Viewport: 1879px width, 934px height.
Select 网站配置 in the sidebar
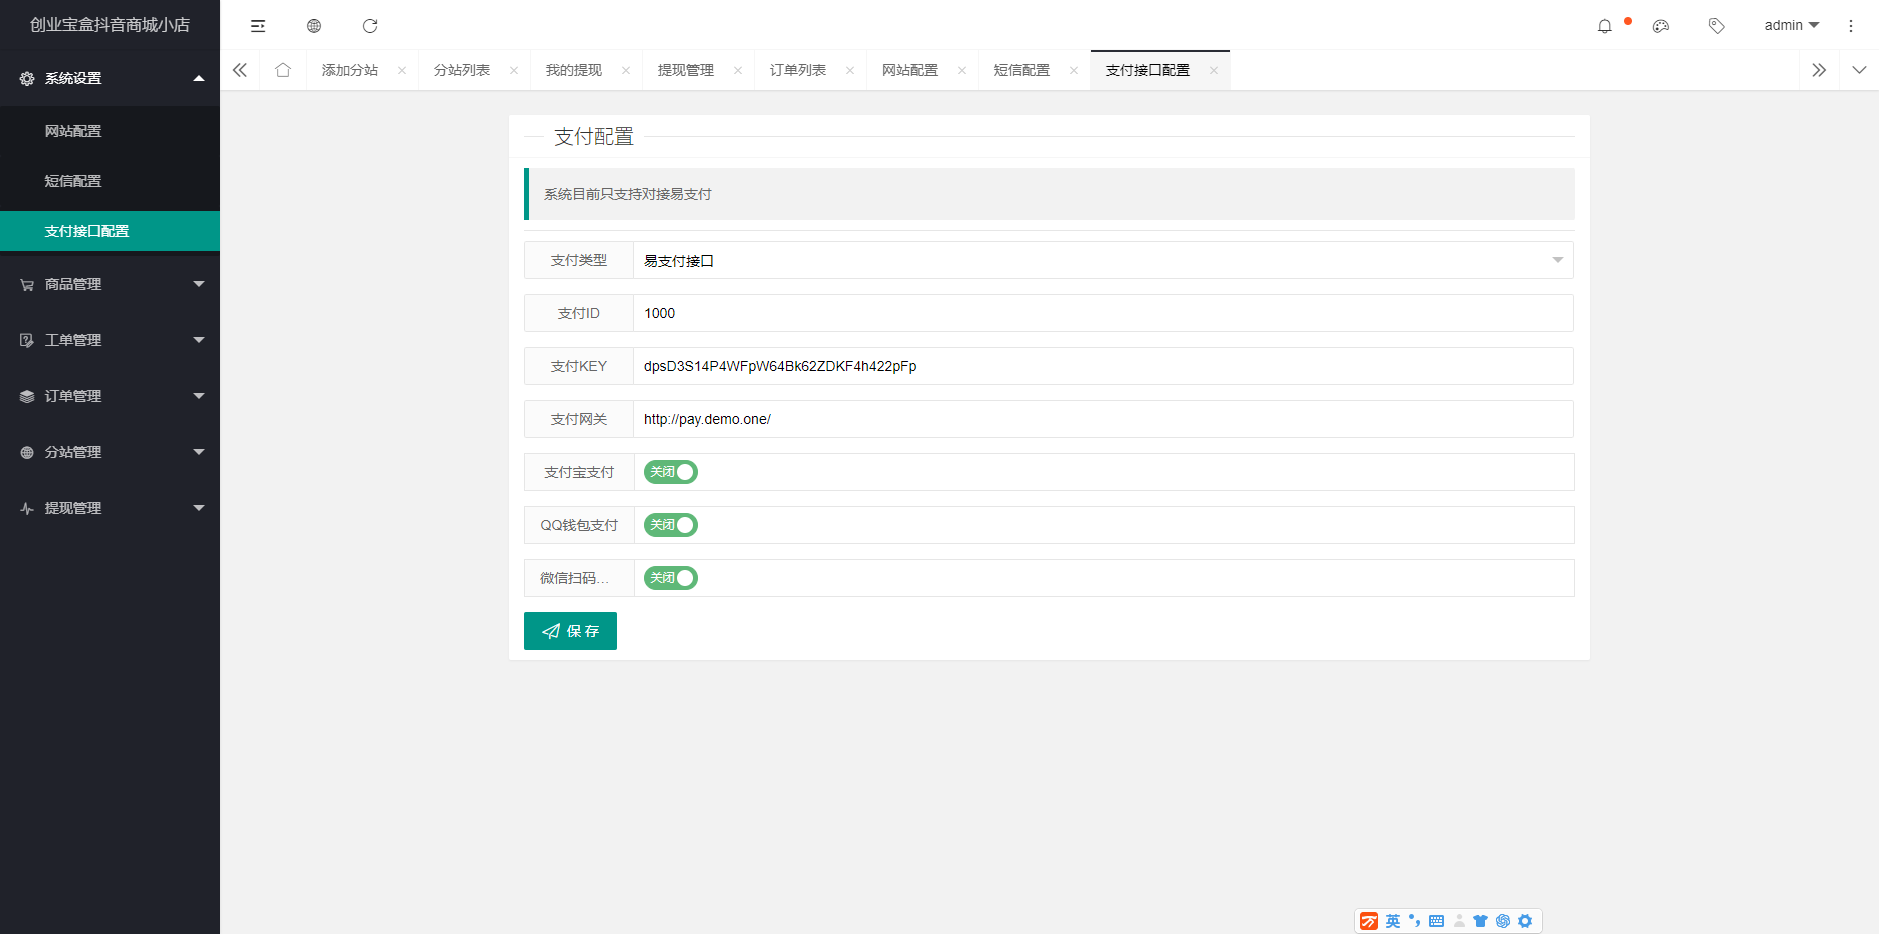point(73,131)
